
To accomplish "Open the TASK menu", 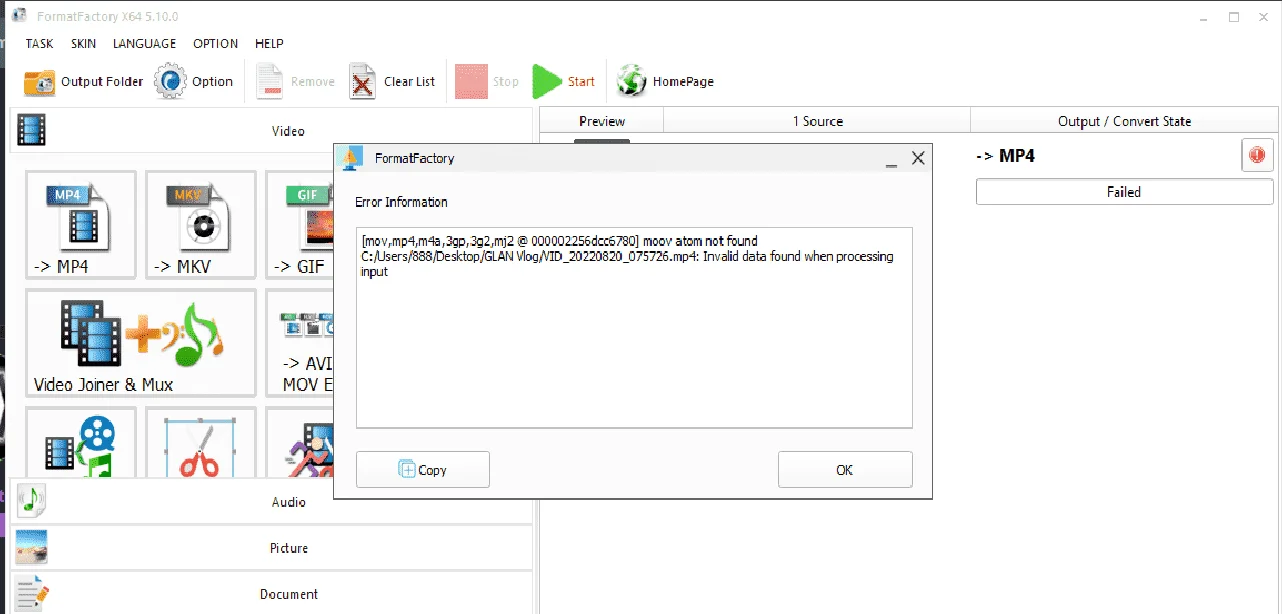I will tap(40, 44).
